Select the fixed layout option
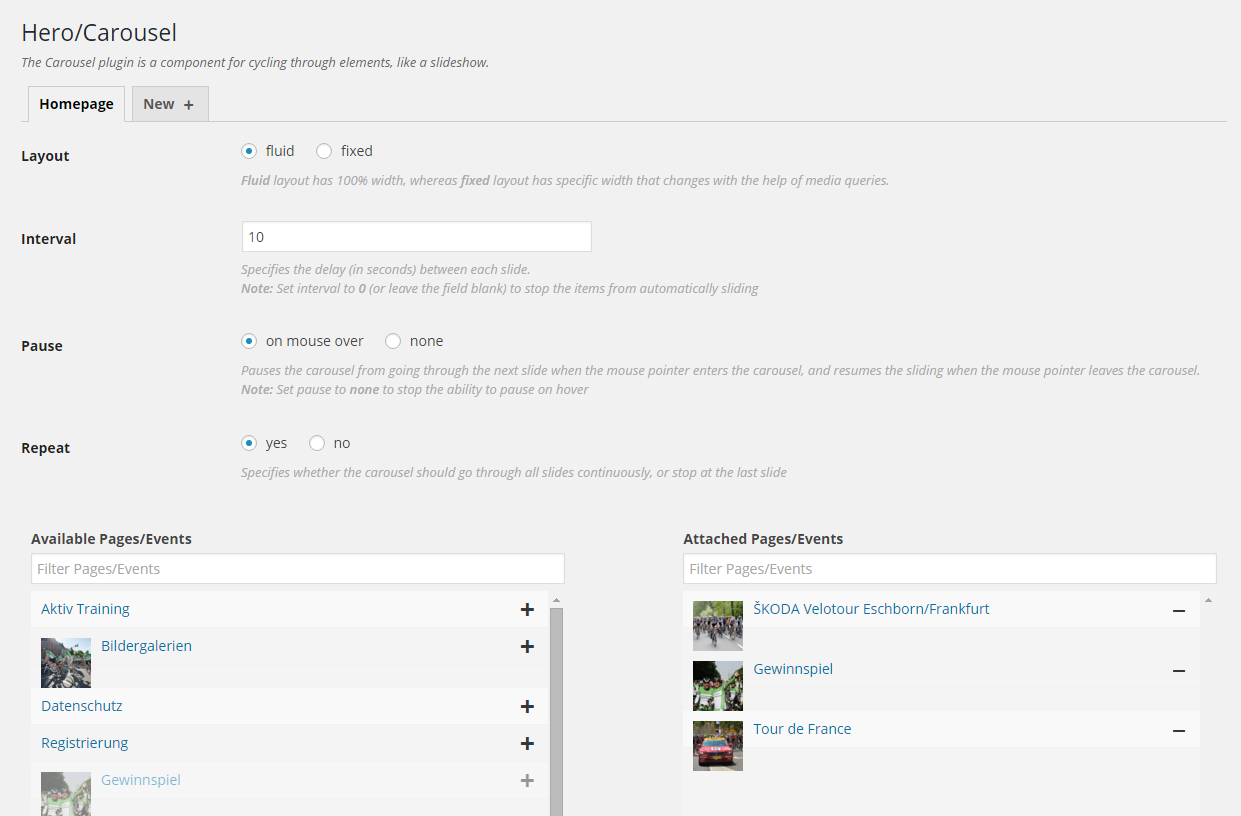The width and height of the screenshot is (1241, 816). [324, 151]
